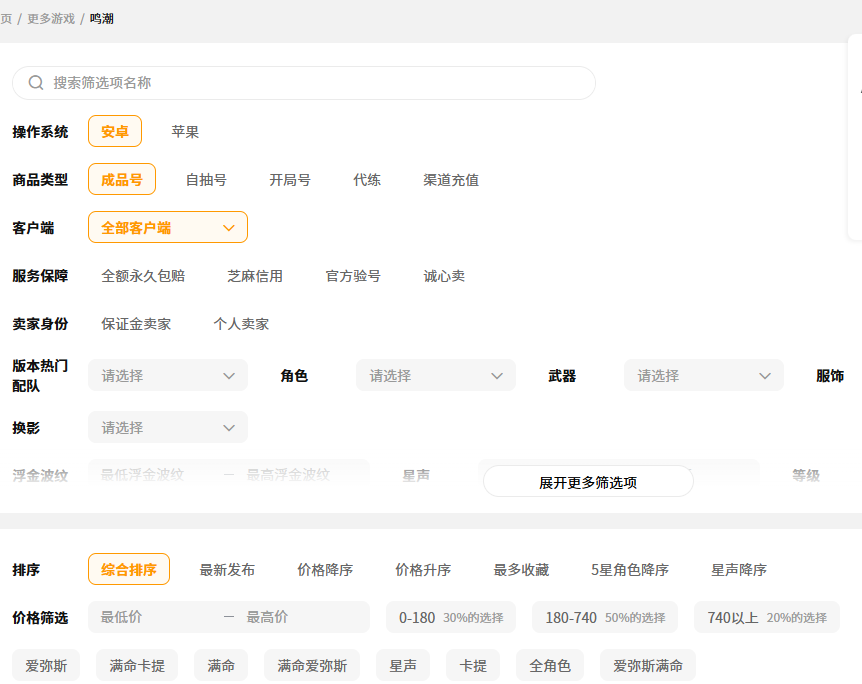Screen dimensions: 862x684
Task: Expand the 版本热门配队 dropdown
Action: click(168, 376)
